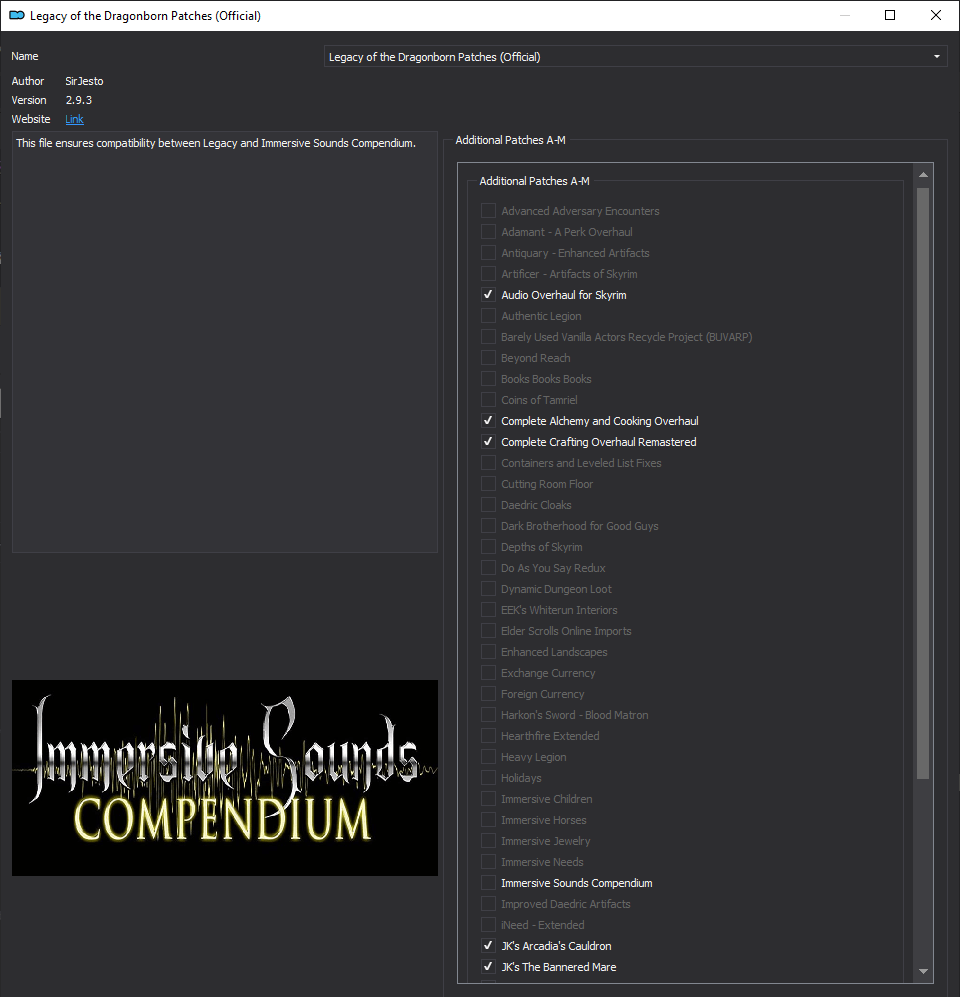The width and height of the screenshot is (960, 997).
Task: Select the Immersive Children label
Action: point(547,799)
